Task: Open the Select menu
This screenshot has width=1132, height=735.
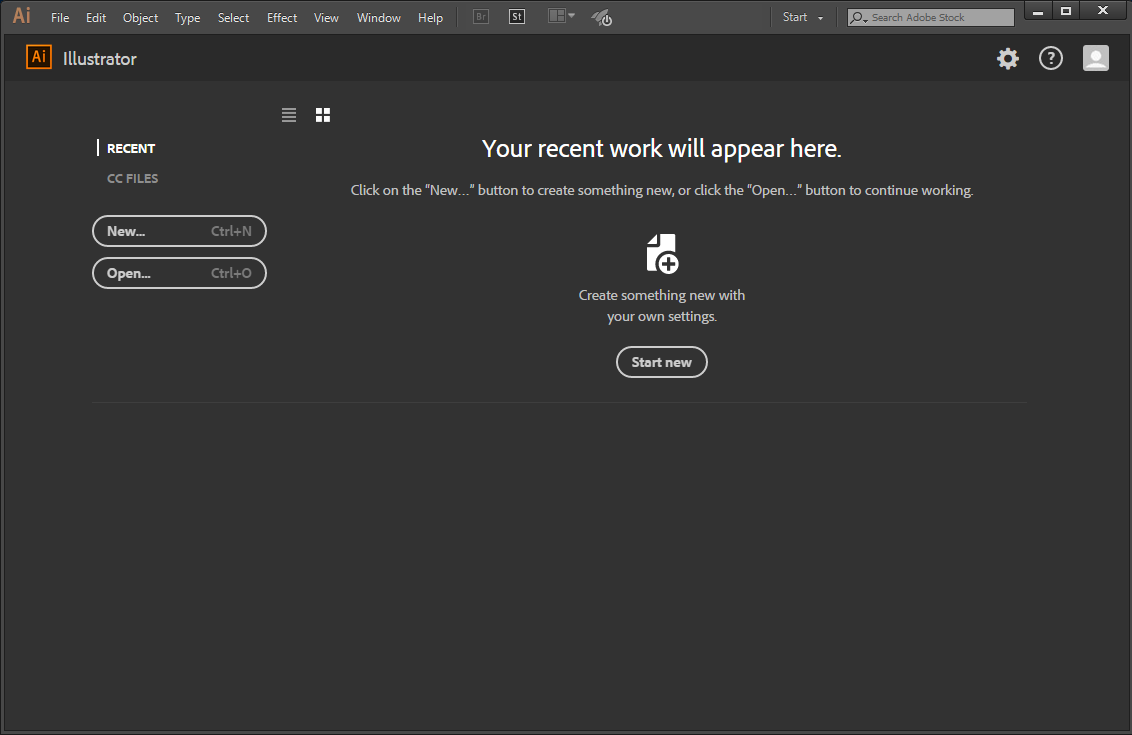Action: [x=233, y=17]
